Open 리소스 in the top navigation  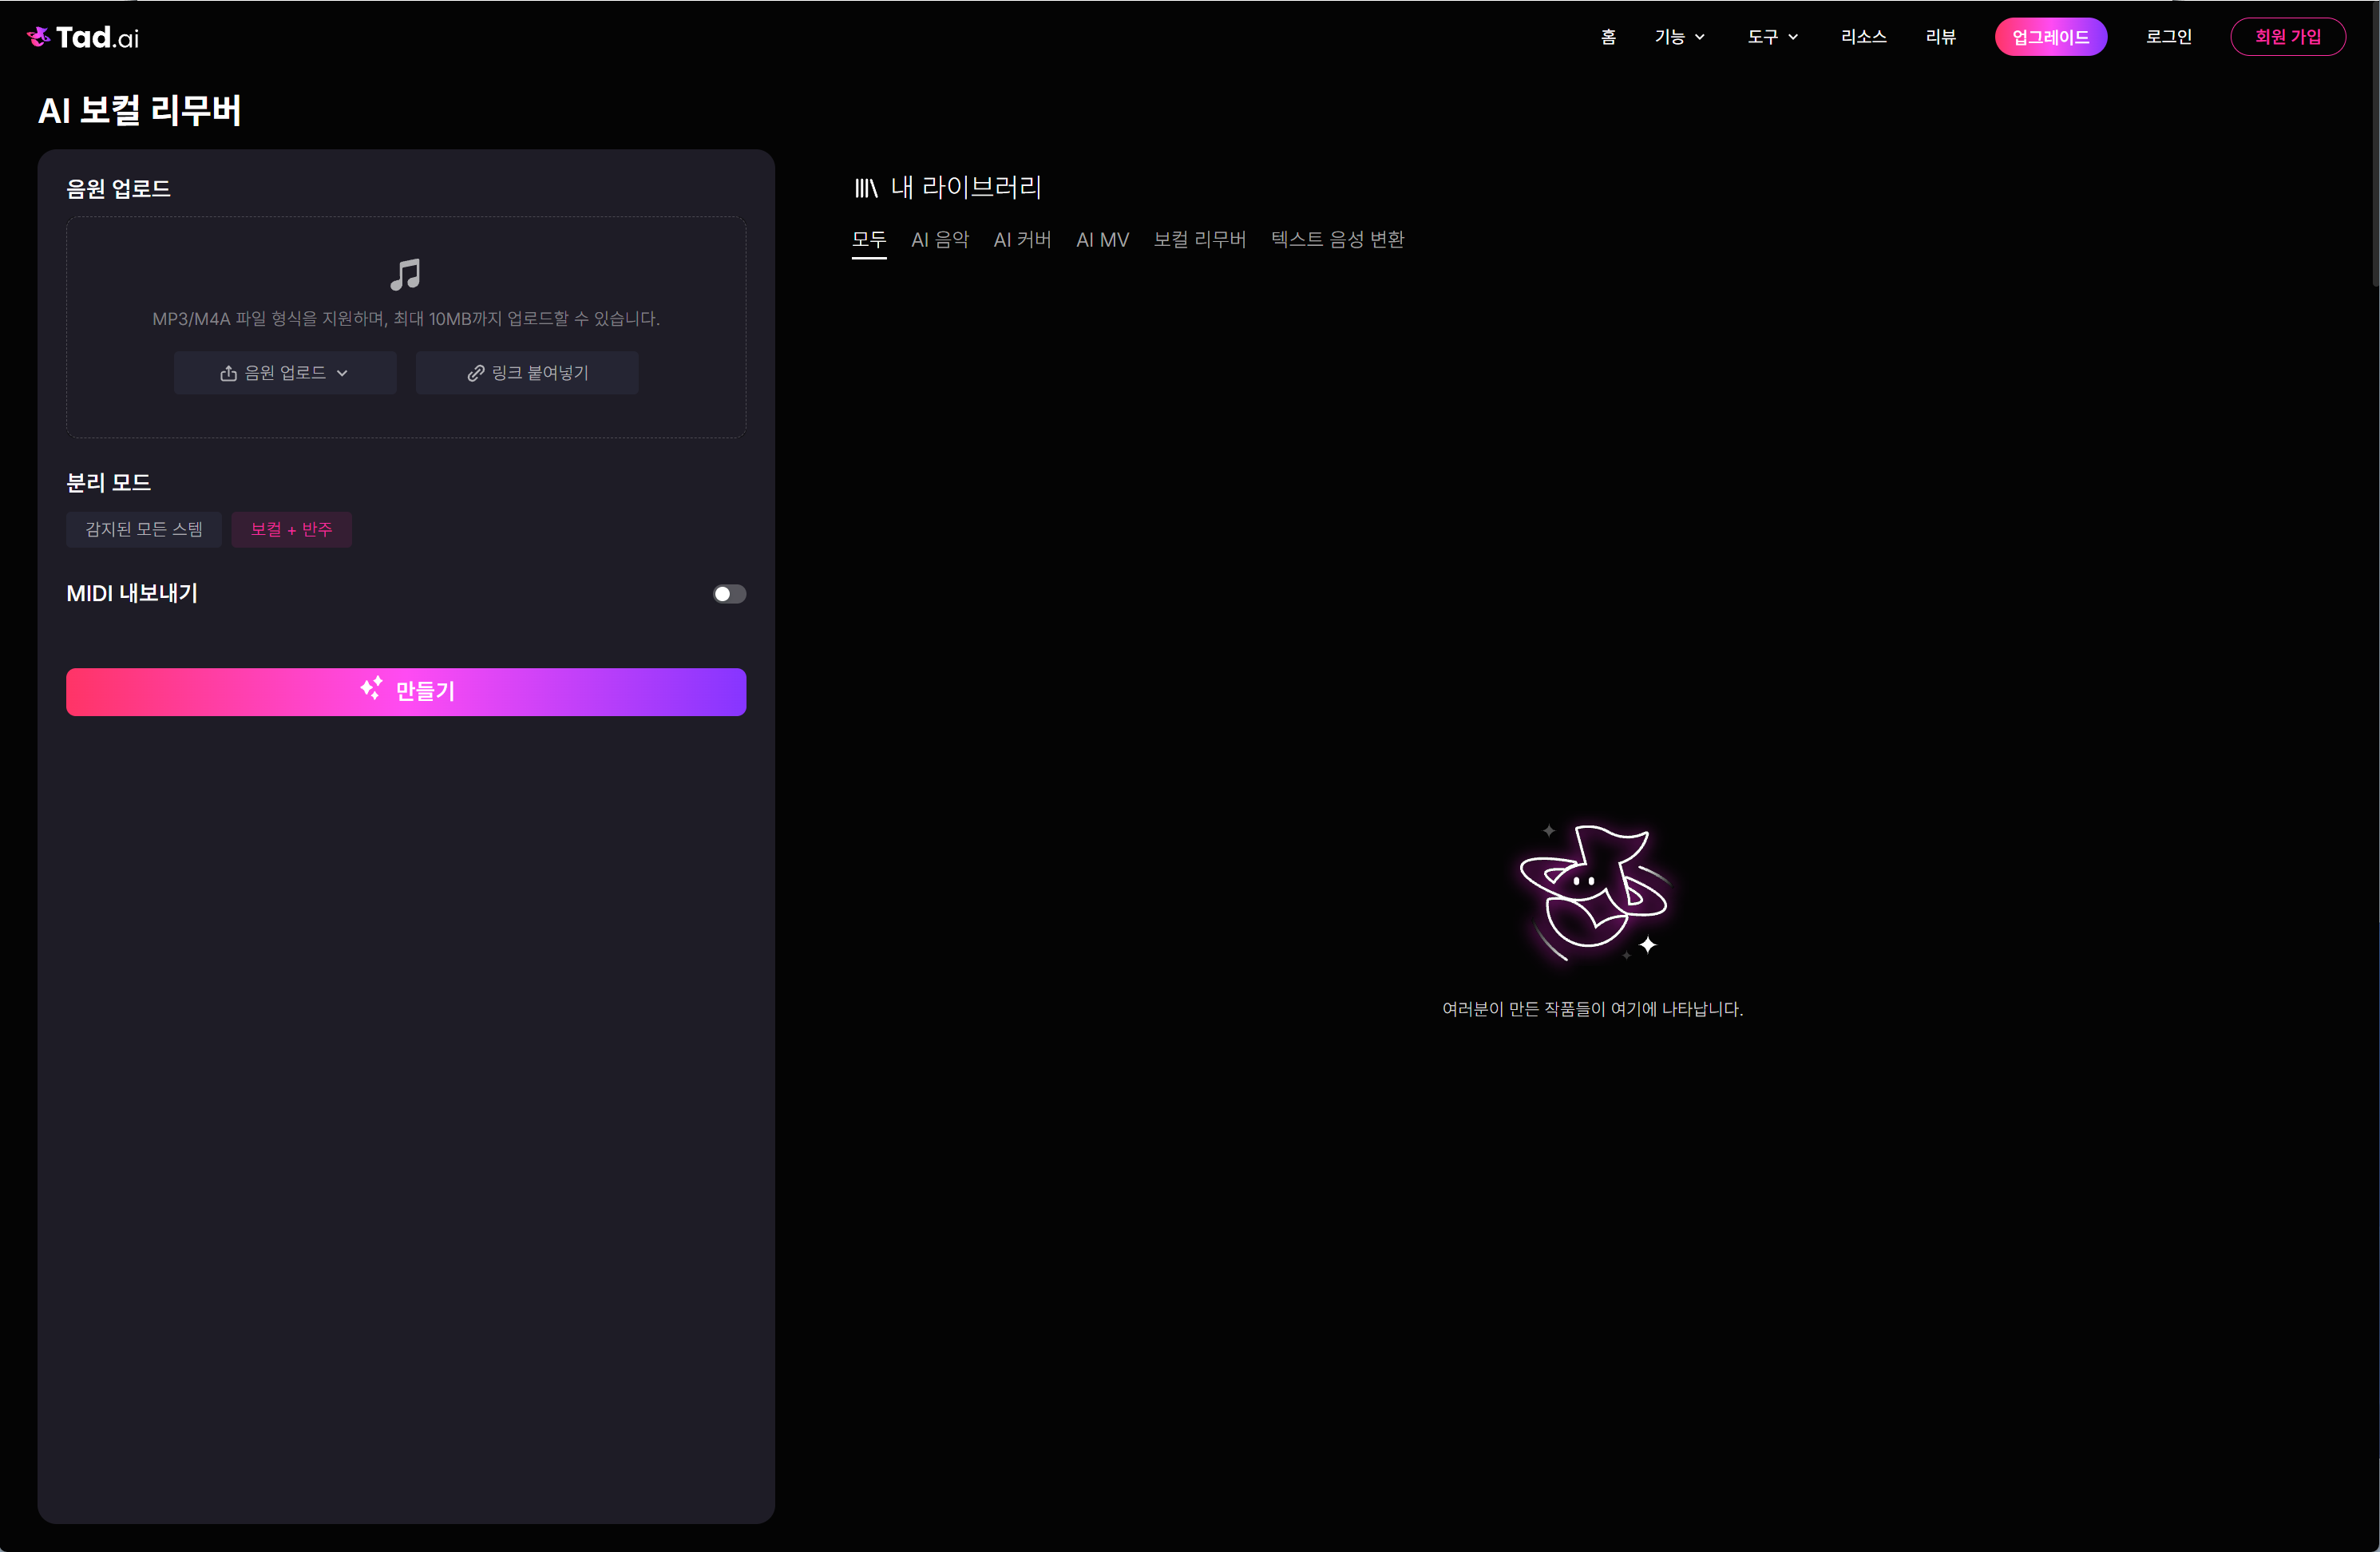point(1864,37)
